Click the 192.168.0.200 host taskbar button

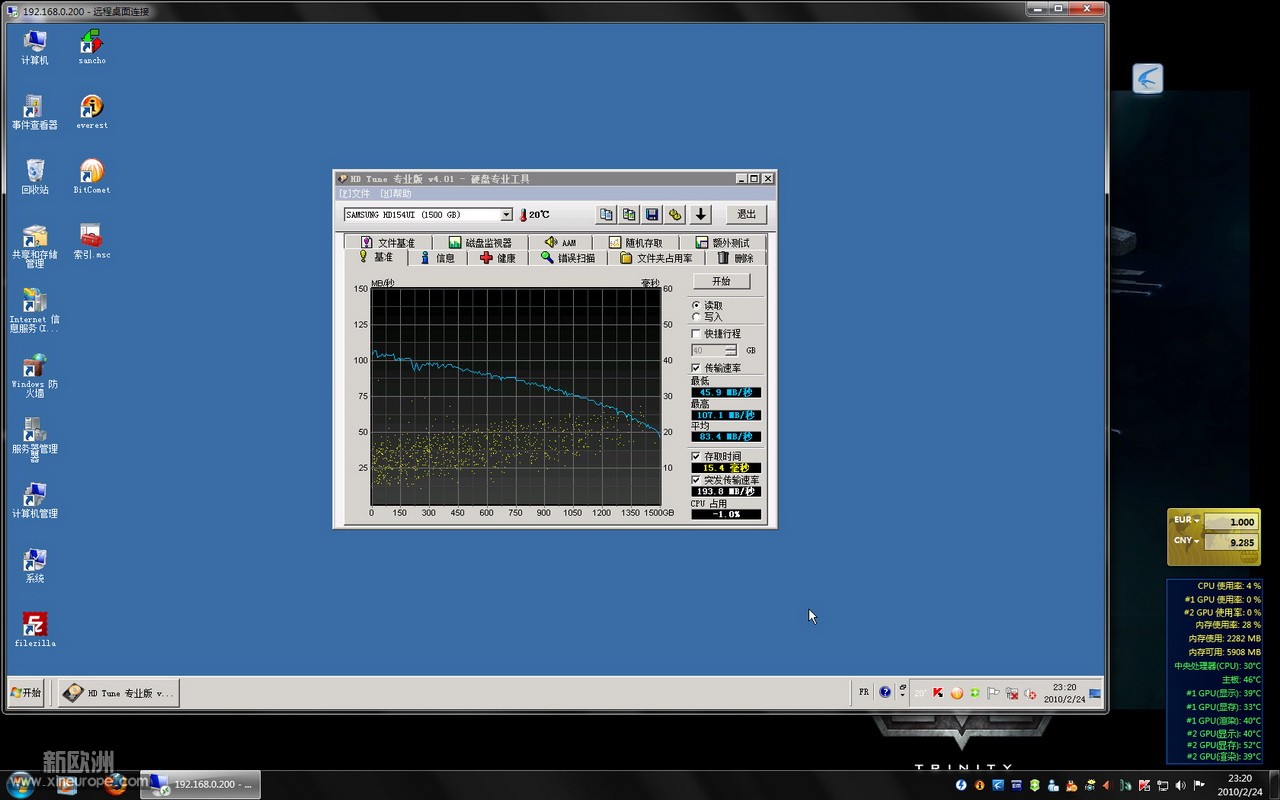tap(200, 784)
